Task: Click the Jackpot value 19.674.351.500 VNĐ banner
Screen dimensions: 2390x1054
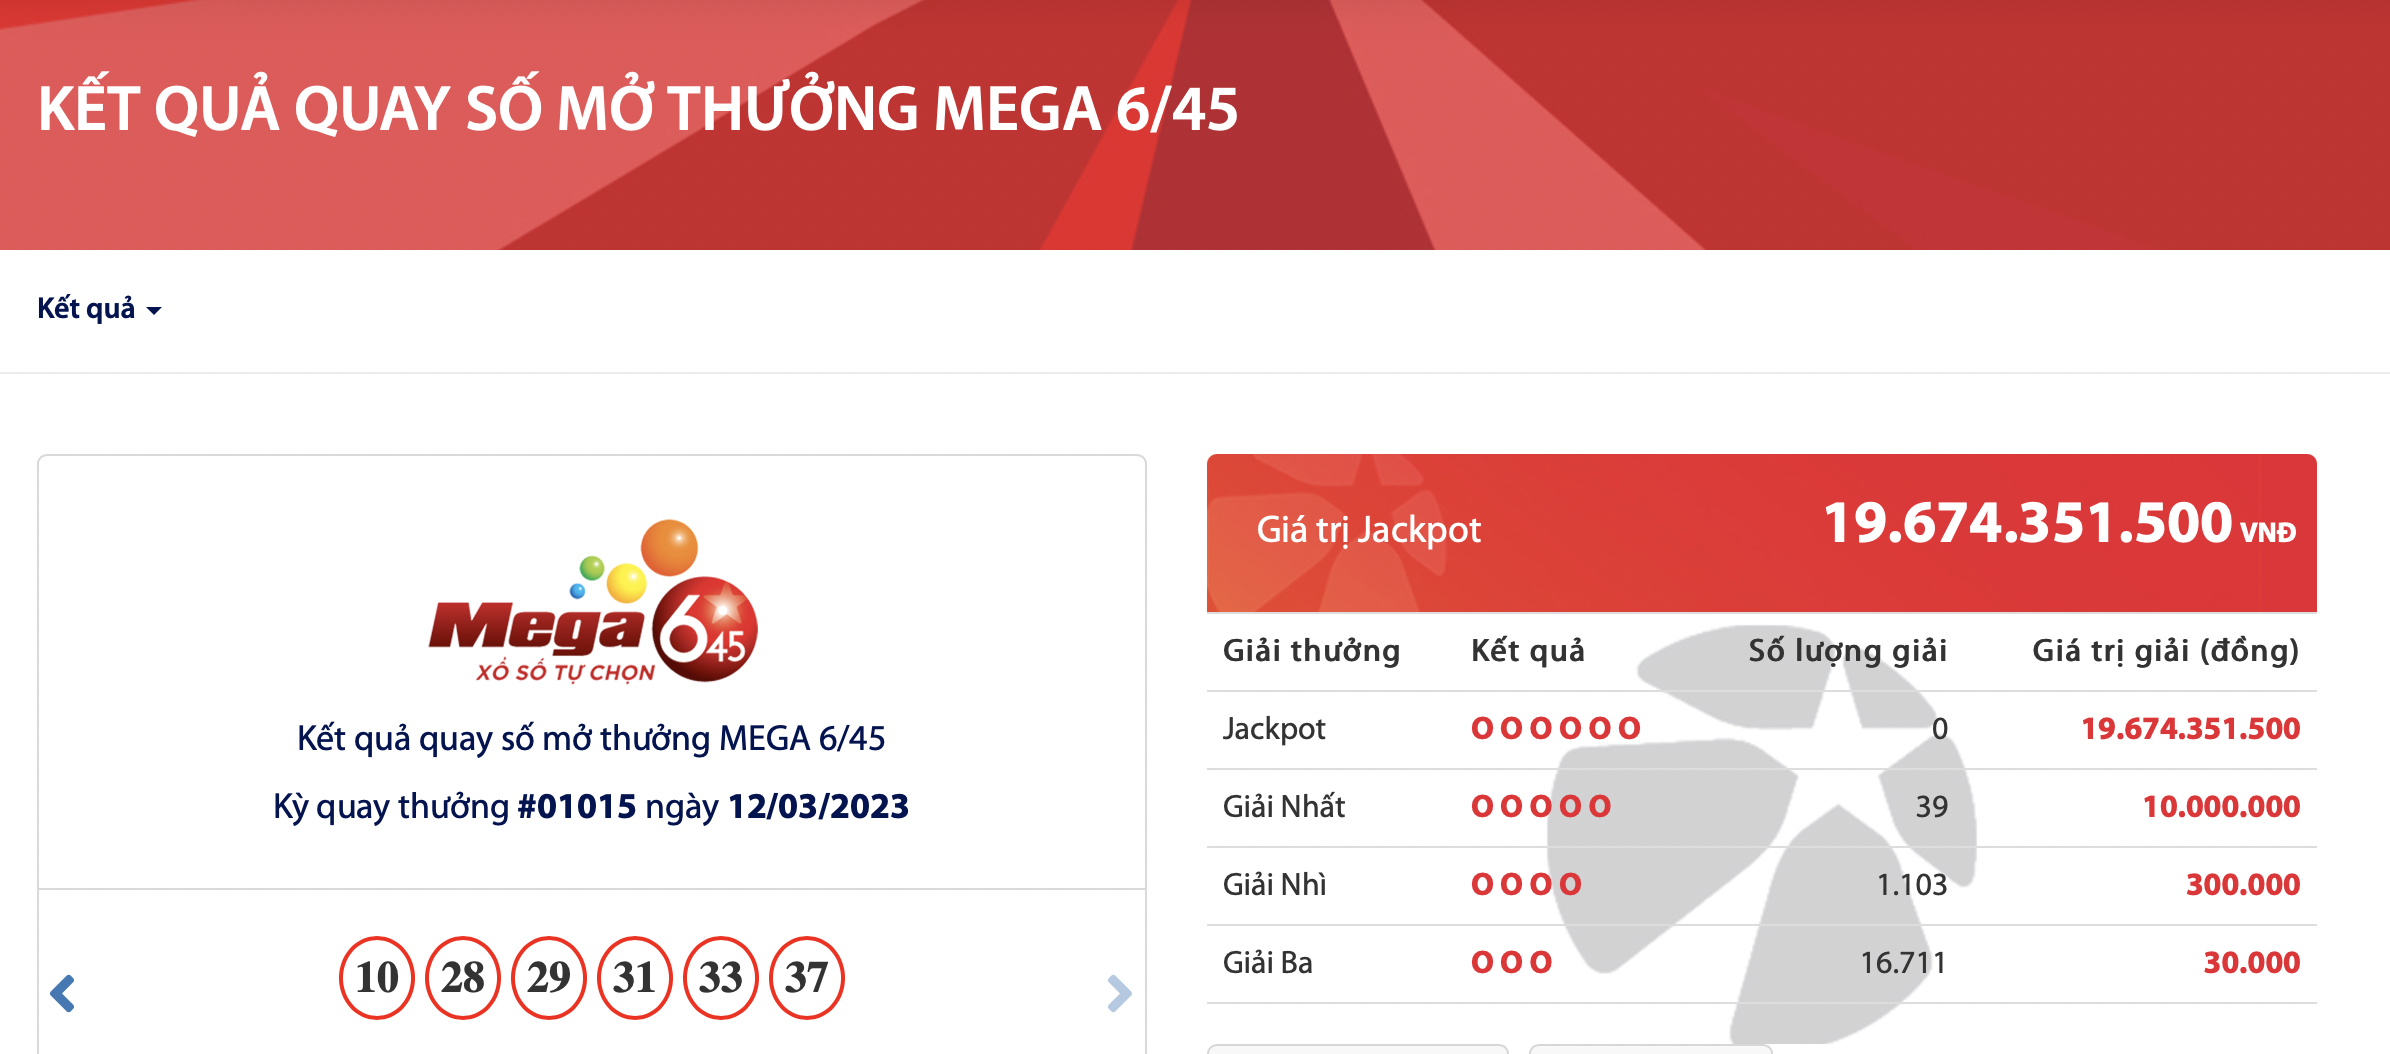Action: pos(1762,533)
